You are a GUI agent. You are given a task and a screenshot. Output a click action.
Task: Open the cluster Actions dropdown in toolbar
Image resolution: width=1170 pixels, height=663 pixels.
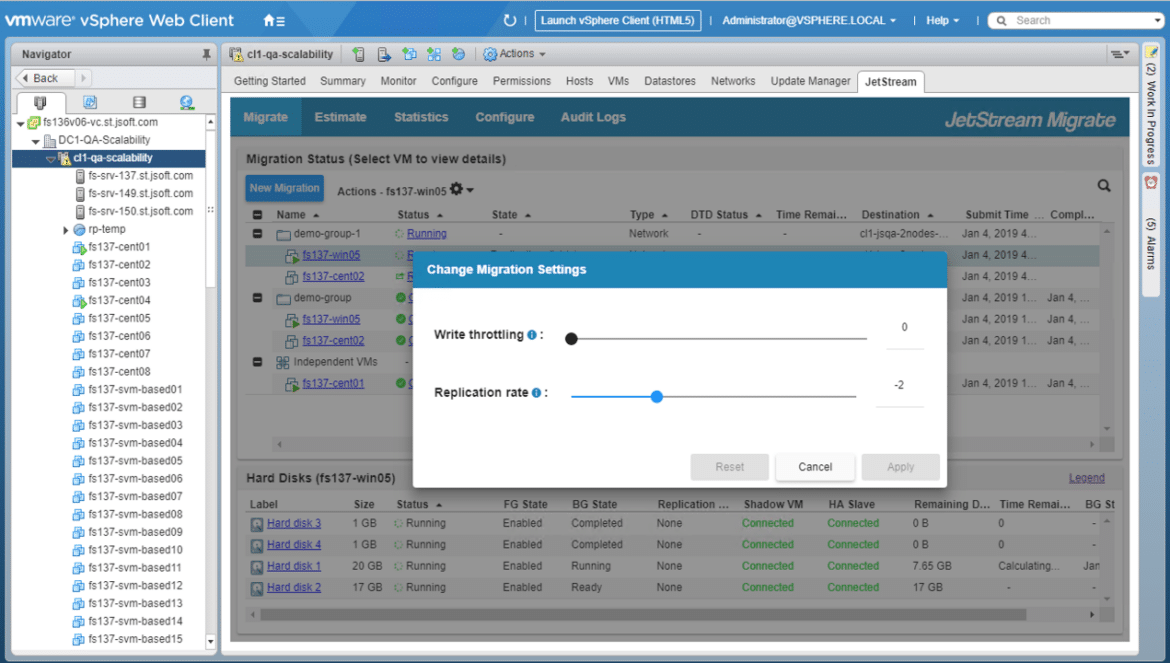(x=514, y=54)
